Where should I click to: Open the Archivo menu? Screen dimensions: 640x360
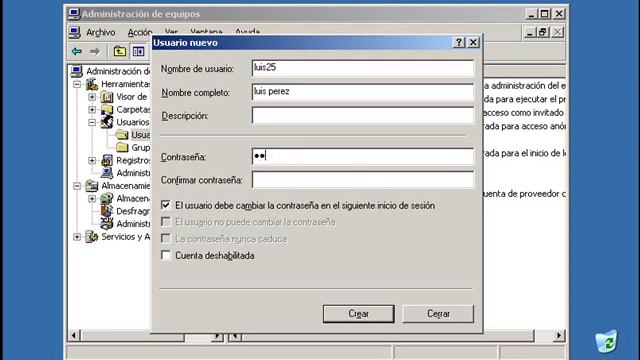(x=100, y=32)
